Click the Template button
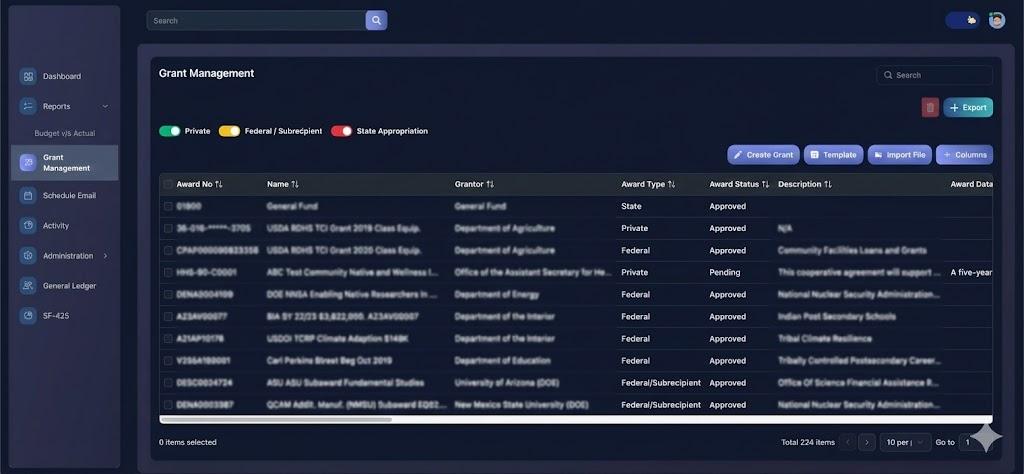Image resolution: width=1024 pixels, height=474 pixels. click(833, 155)
